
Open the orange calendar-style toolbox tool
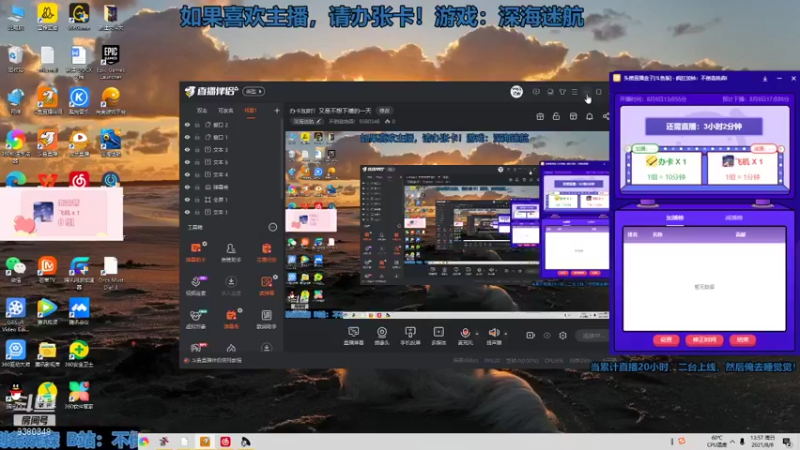point(231,318)
